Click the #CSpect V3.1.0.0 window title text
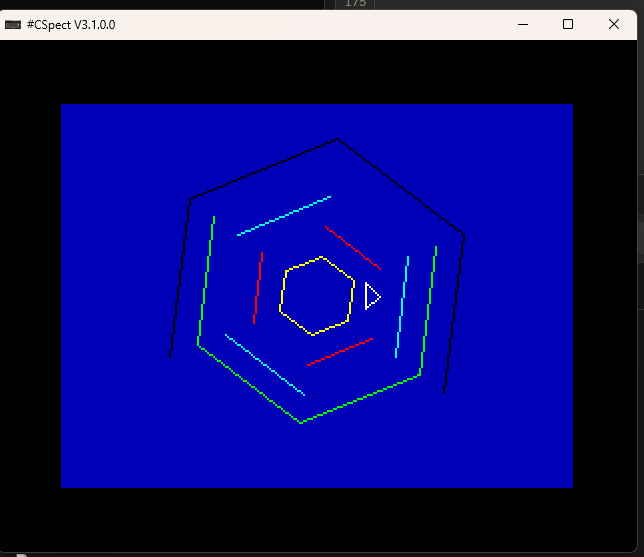Screen dimensions: 644x557 coord(71,24)
